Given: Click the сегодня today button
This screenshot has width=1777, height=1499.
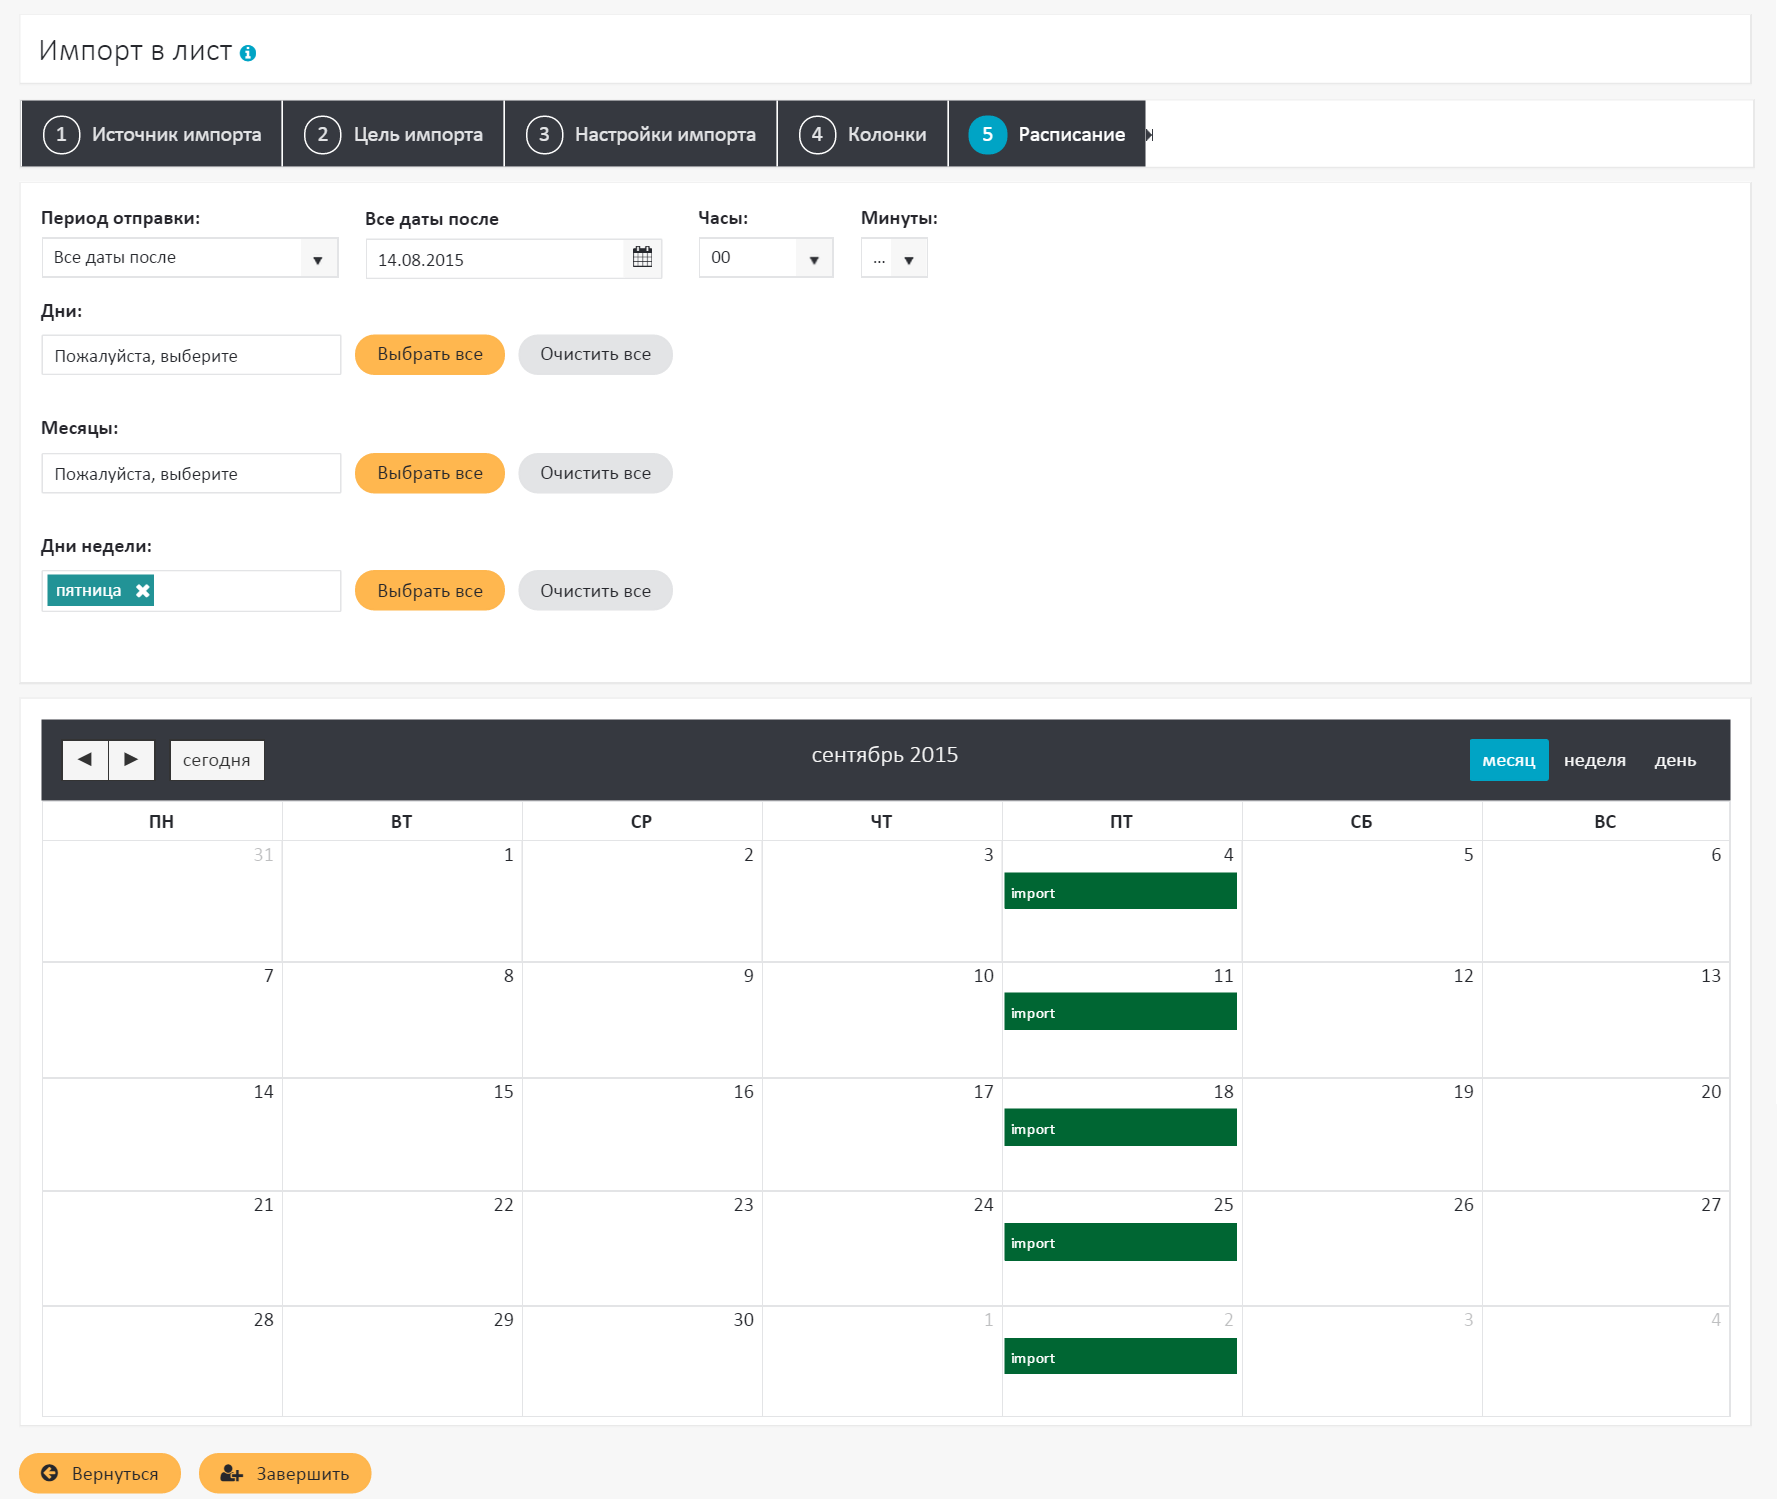Looking at the screenshot, I should [x=217, y=760].
